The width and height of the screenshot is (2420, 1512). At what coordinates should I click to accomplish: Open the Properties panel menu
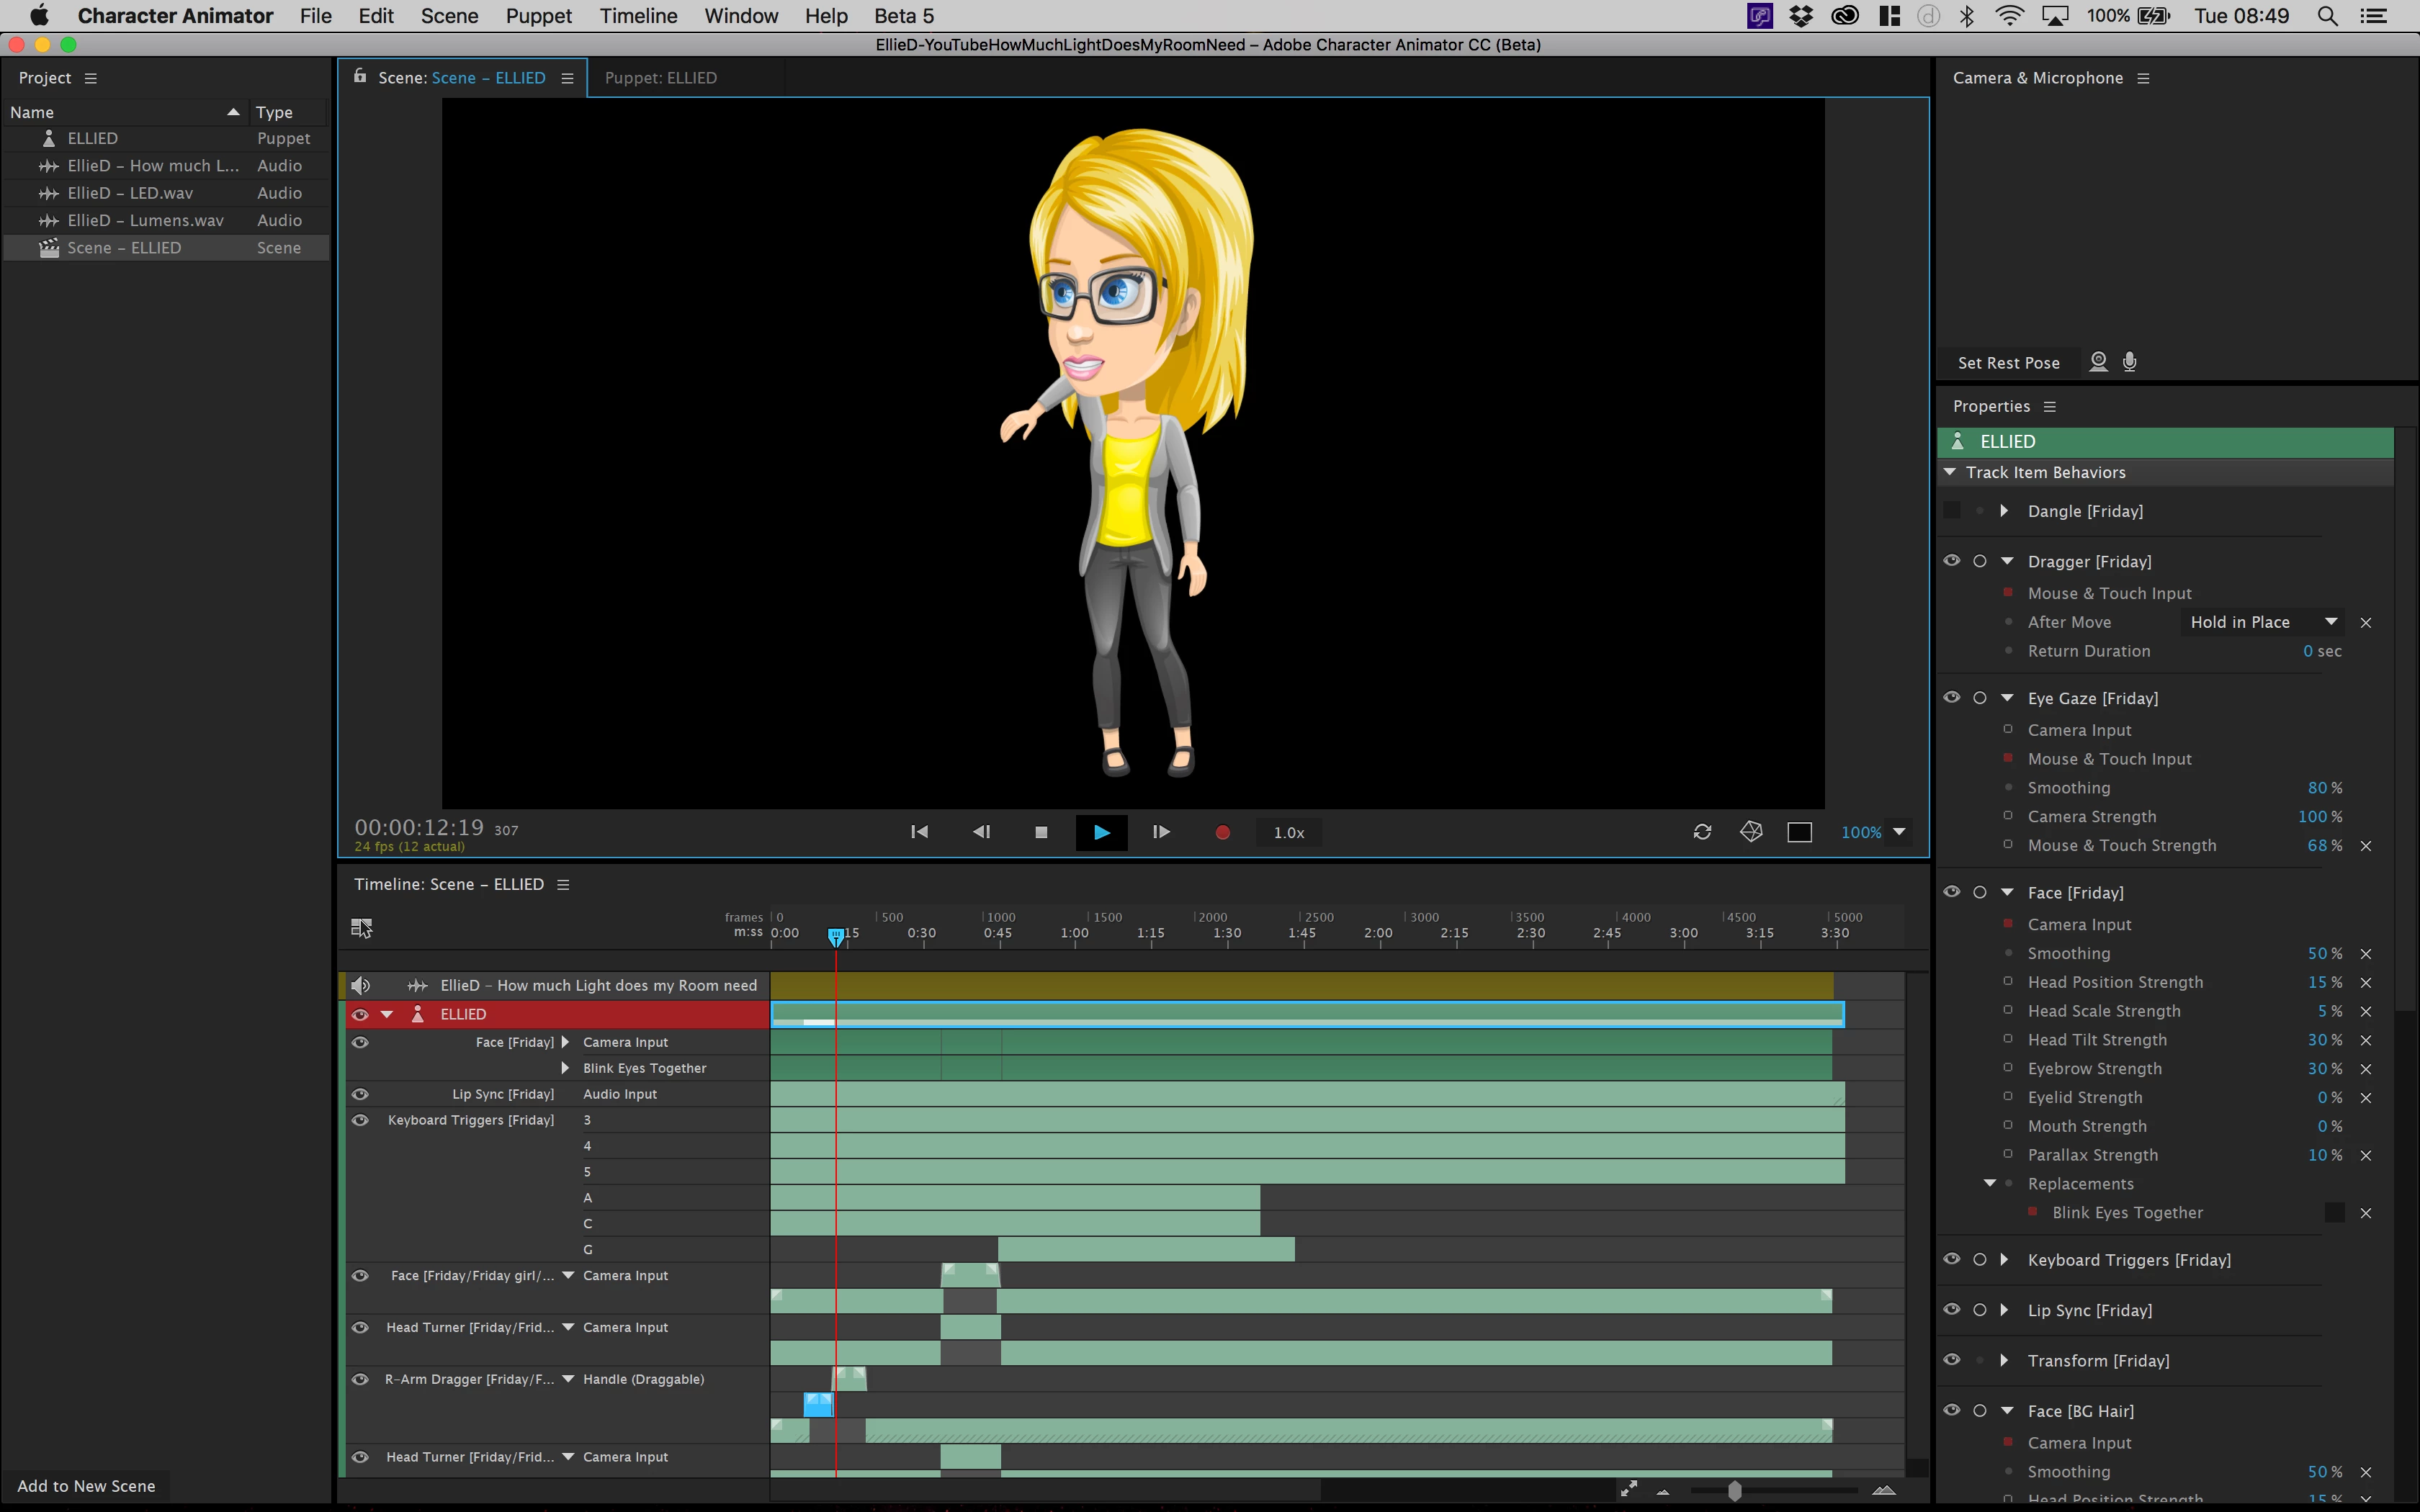tap(2050, 406)
